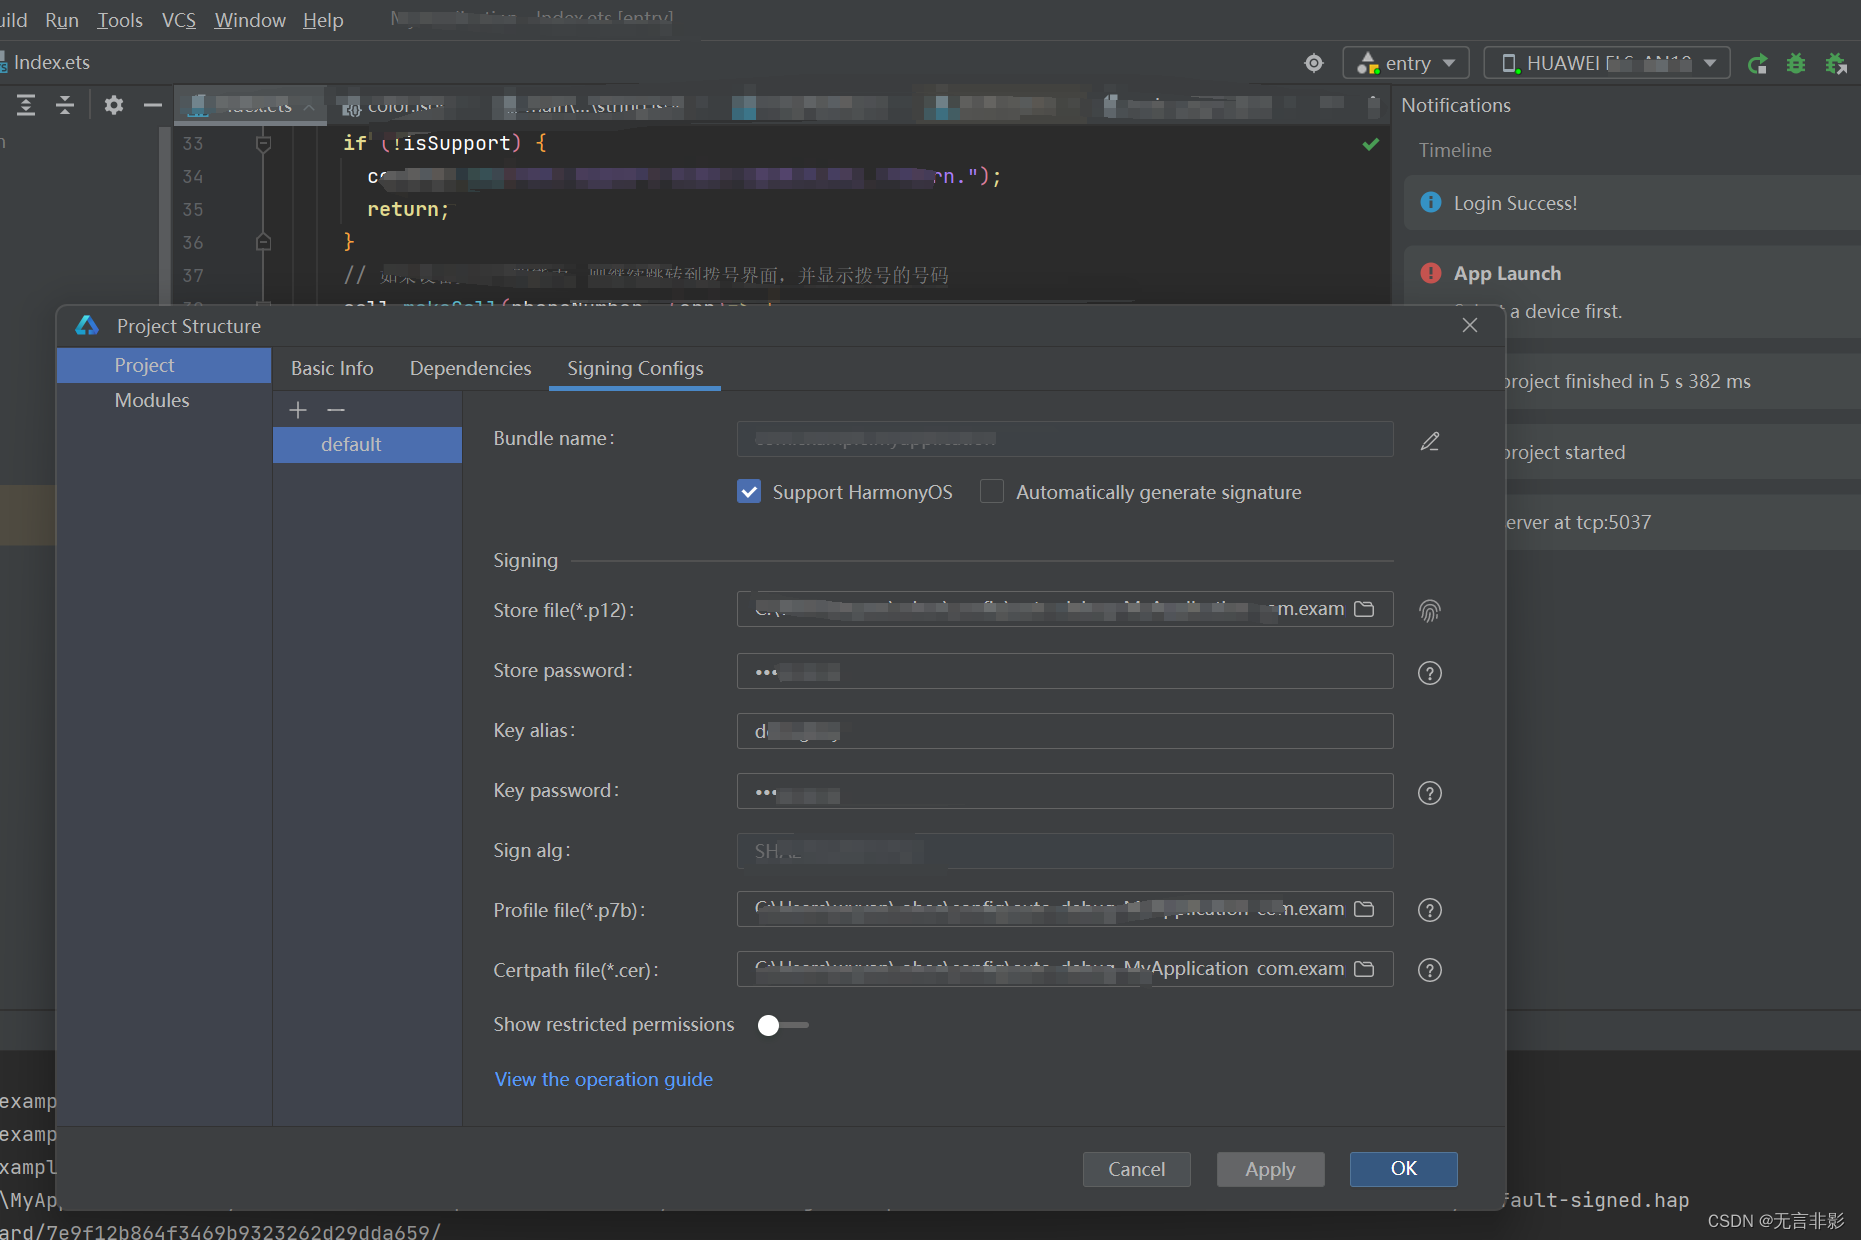1861x1240 pixels.
Task: Click fold end marker at line 36
Action: (263, 242)
